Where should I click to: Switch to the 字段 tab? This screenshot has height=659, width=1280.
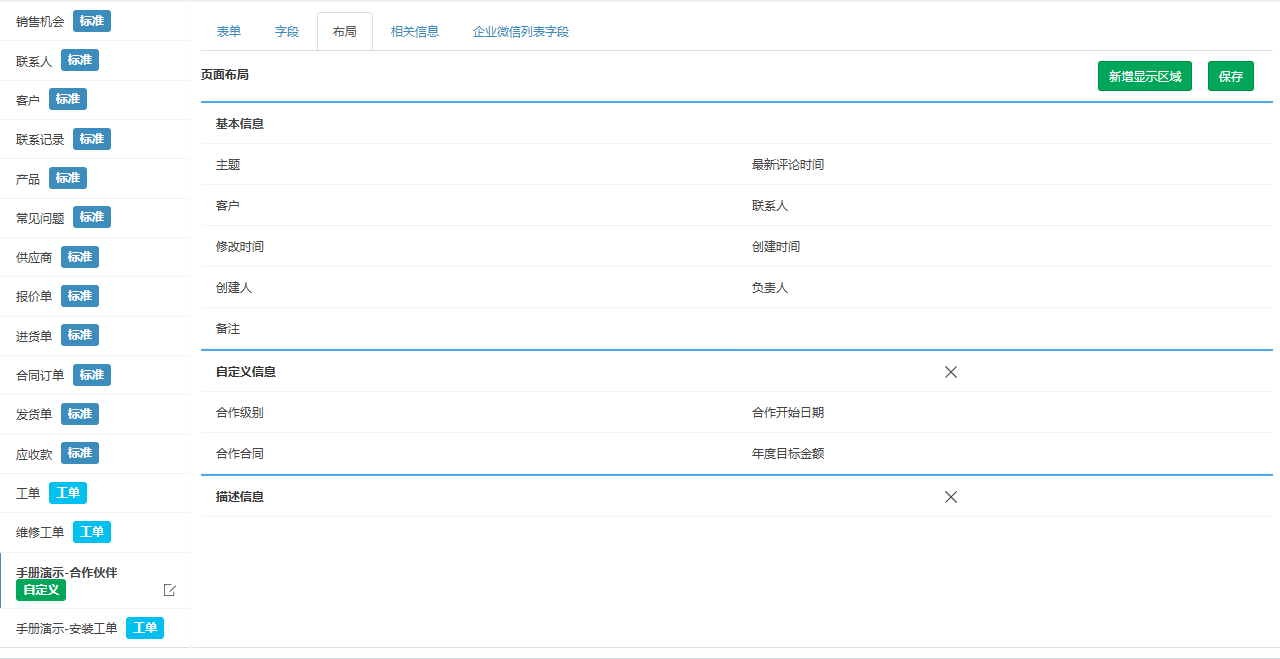click(287, 31)
